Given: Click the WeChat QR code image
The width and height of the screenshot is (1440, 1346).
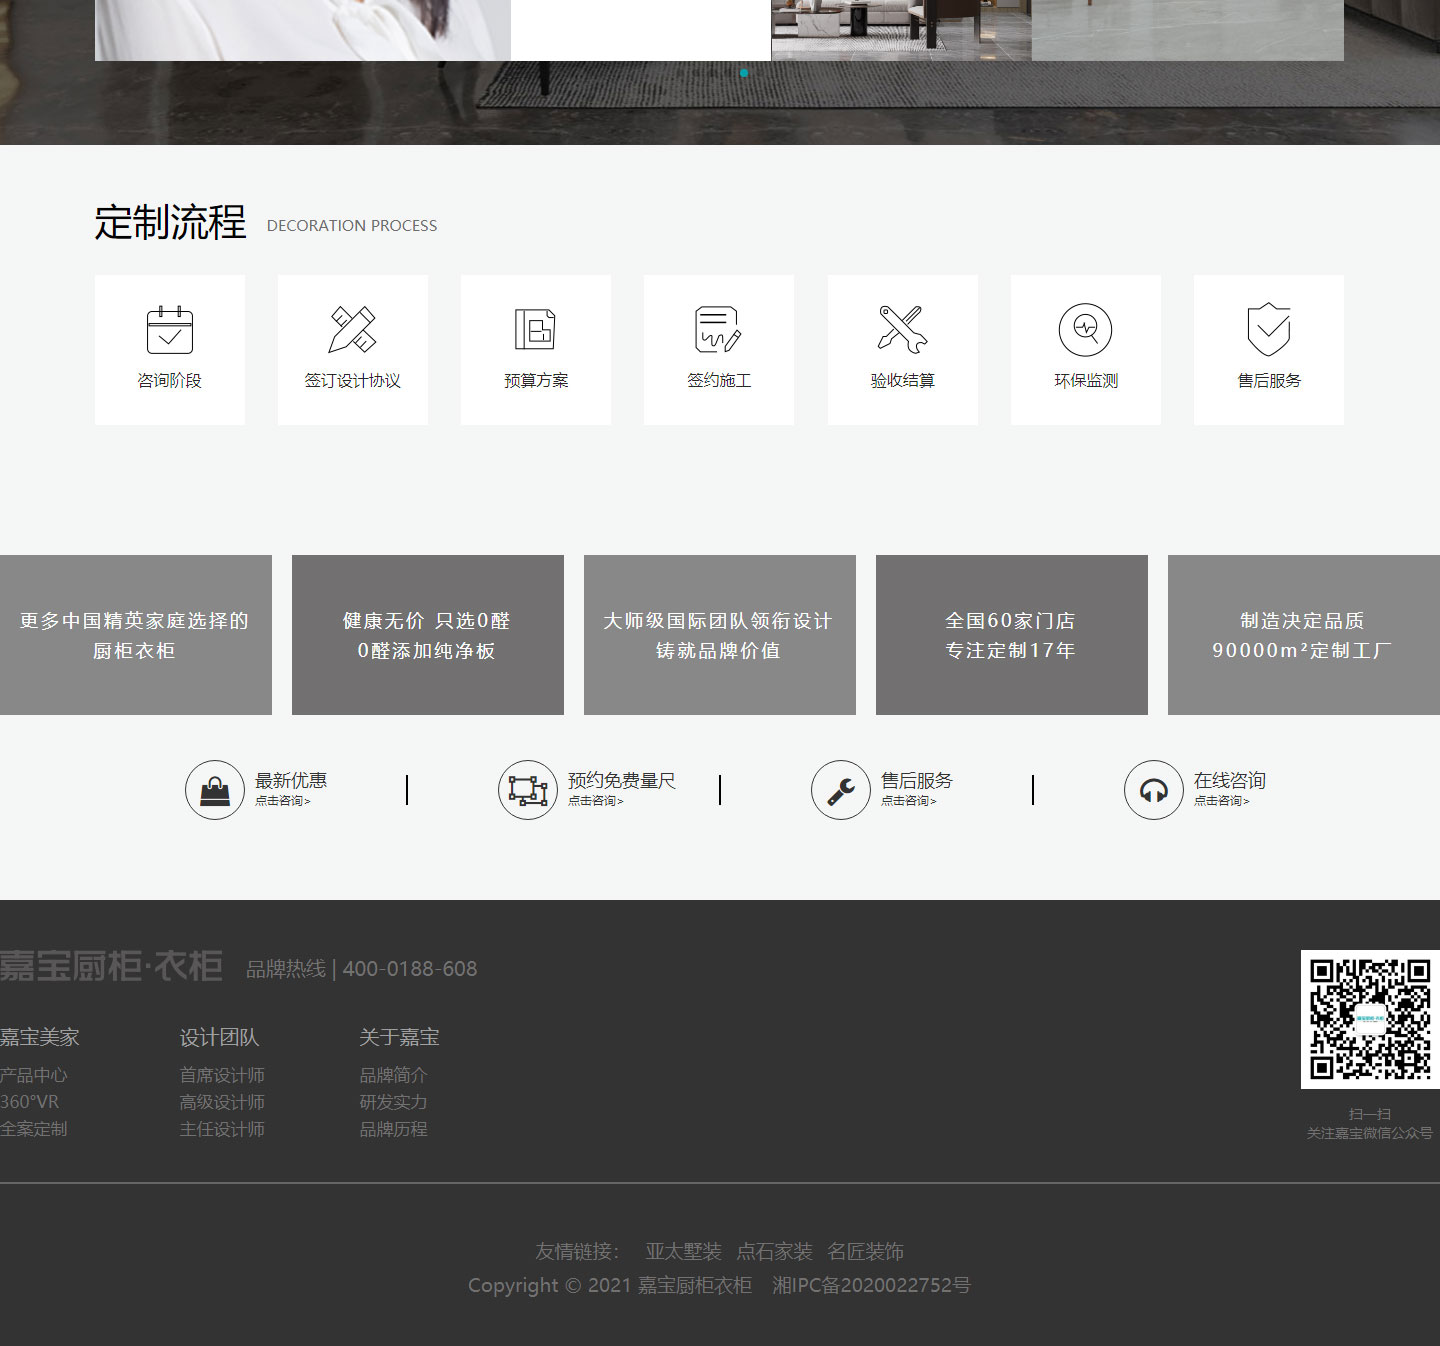Looking at the screenshot, I should pos(1370,1019).
